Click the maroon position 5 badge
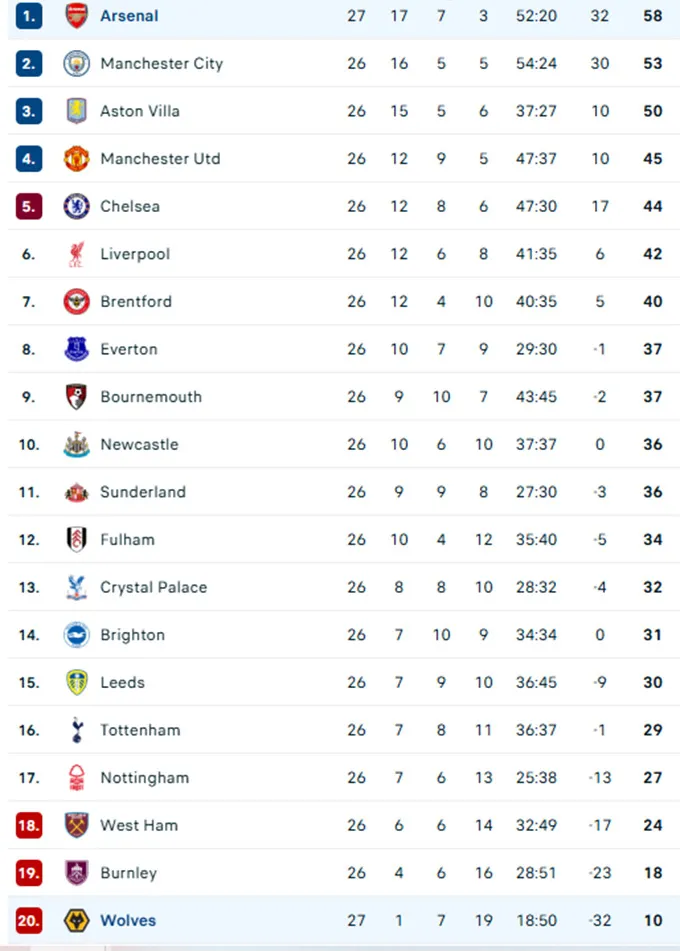680x951 pixels. coord(29,207)
